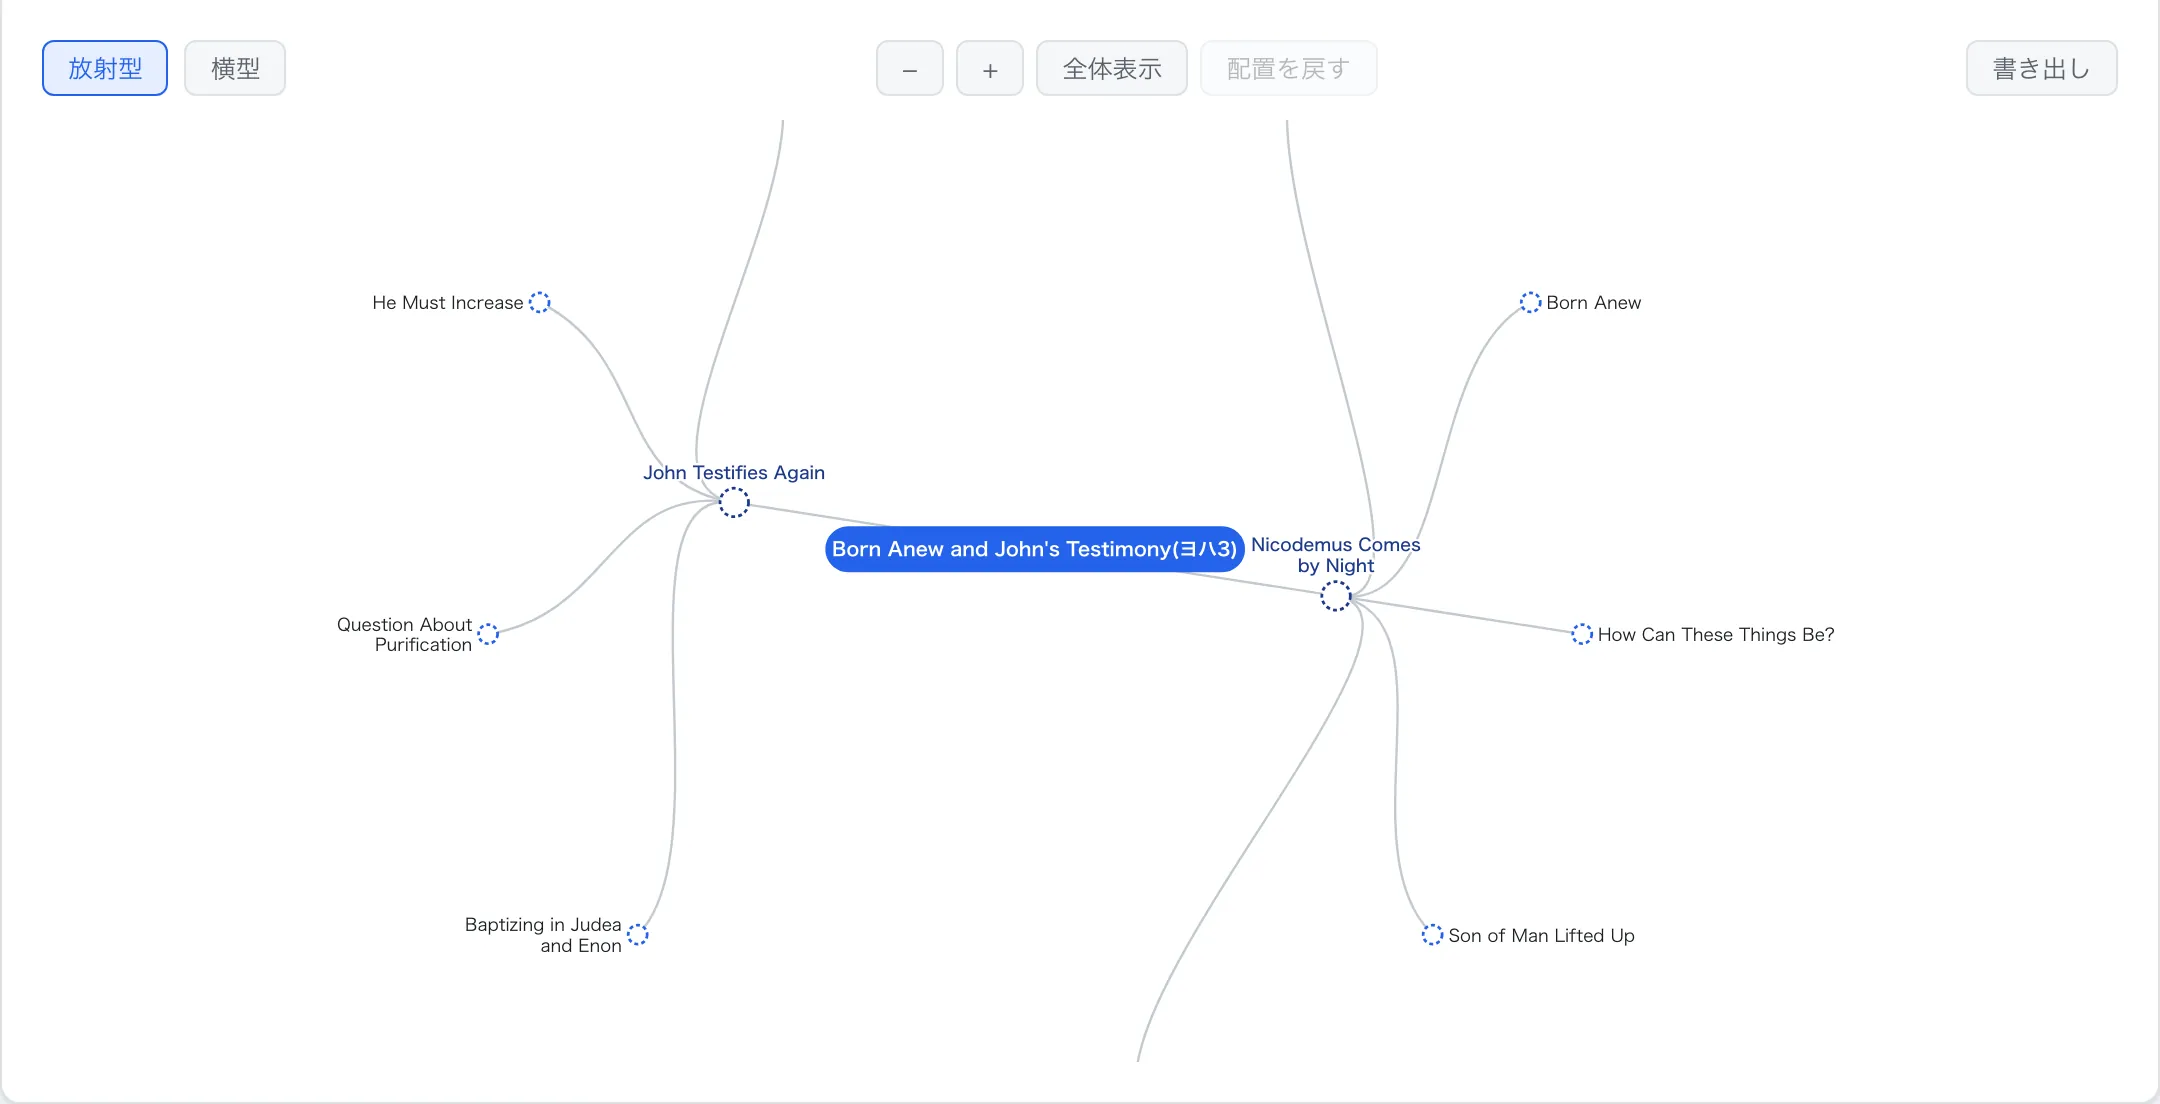Zoom out with the minus button

(910, 68)
